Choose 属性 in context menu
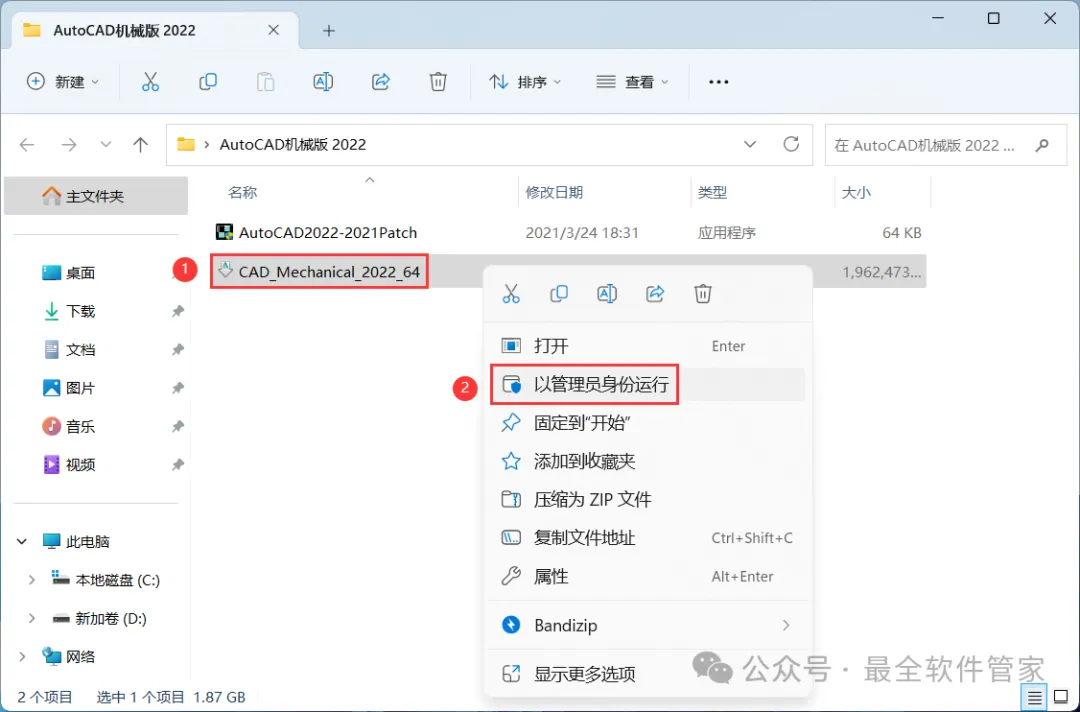Image resolution: width=1080 pixels, height=712 pixels. click(647, 576)
